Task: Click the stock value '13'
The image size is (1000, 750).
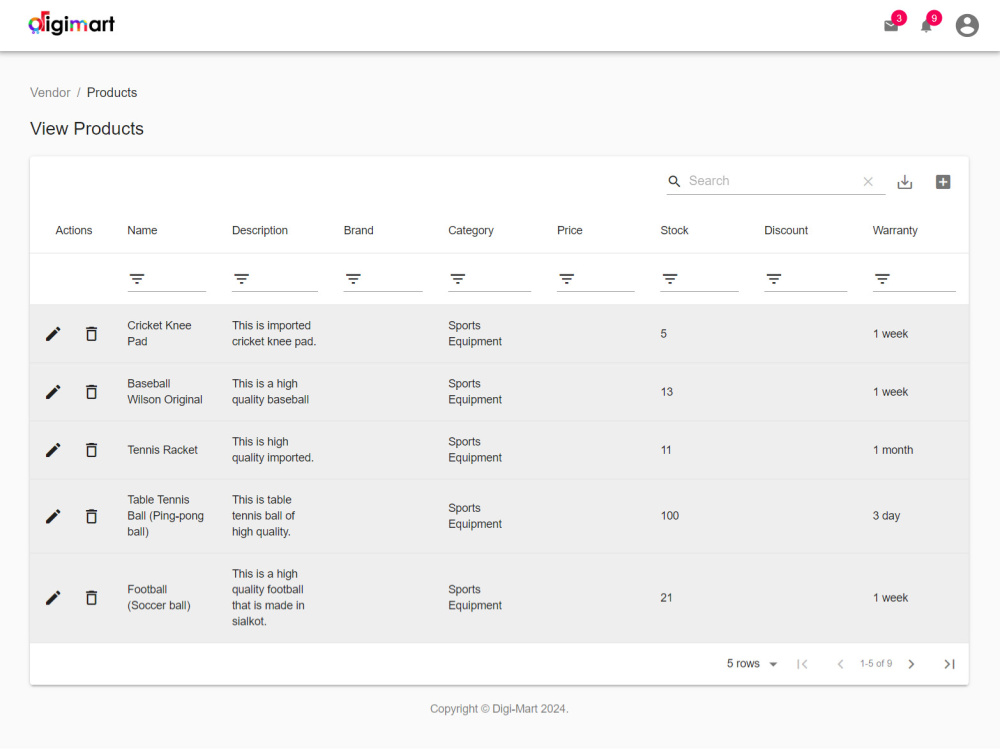Action: pyautogui.click(x=666, y=392)
